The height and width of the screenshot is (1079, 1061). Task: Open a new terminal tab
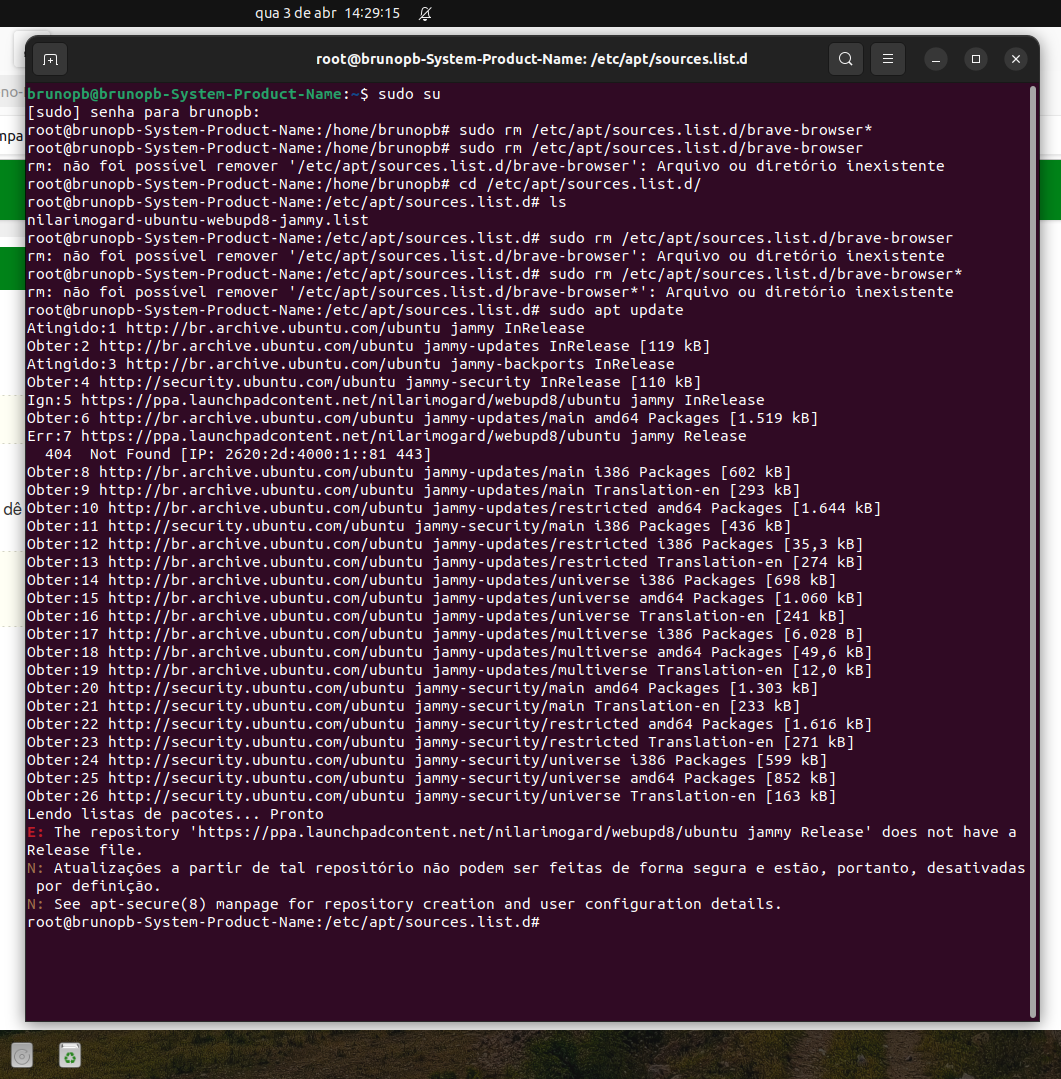point(50,60)
